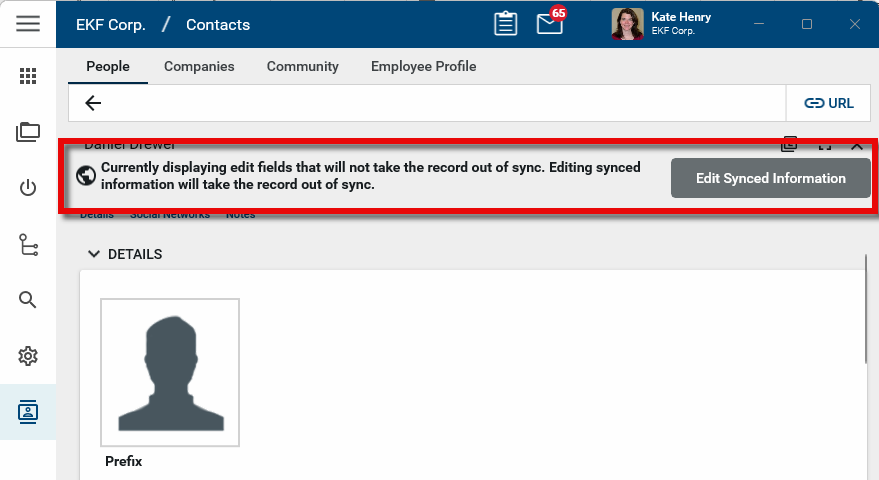Open the workflow branch icon in sidebar
Image resolution: width=879 pixels, height=480 pixels.
point(28,244)
